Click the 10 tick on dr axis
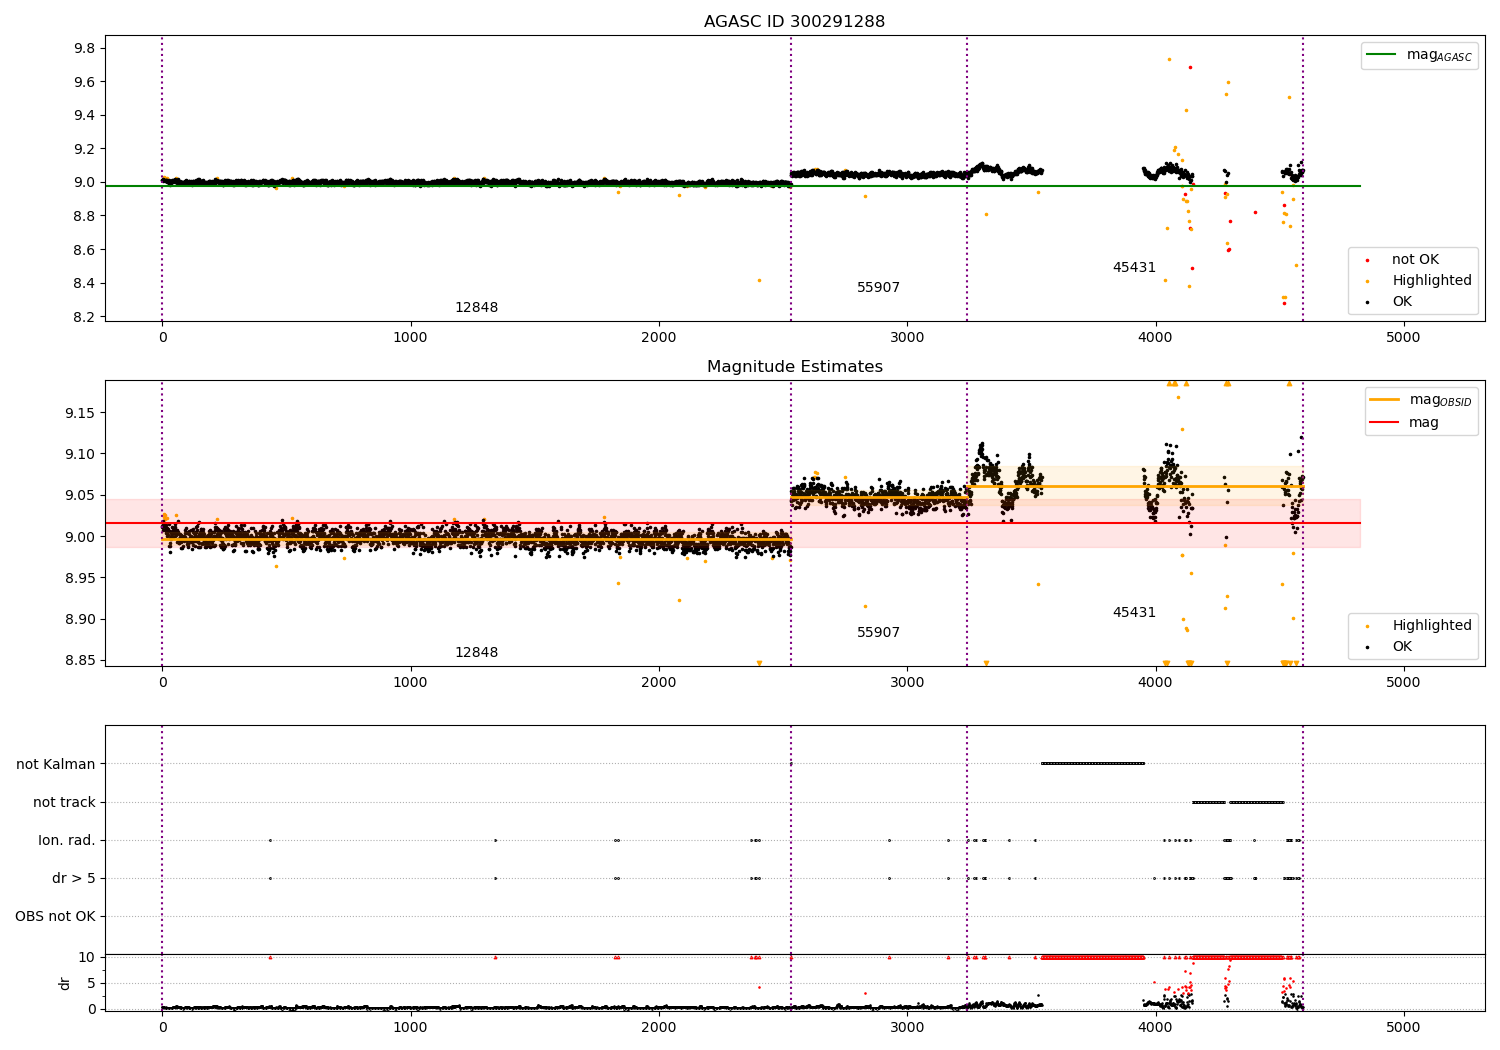The height and width of the screenshot is (1050, 1500). (87, 957)
